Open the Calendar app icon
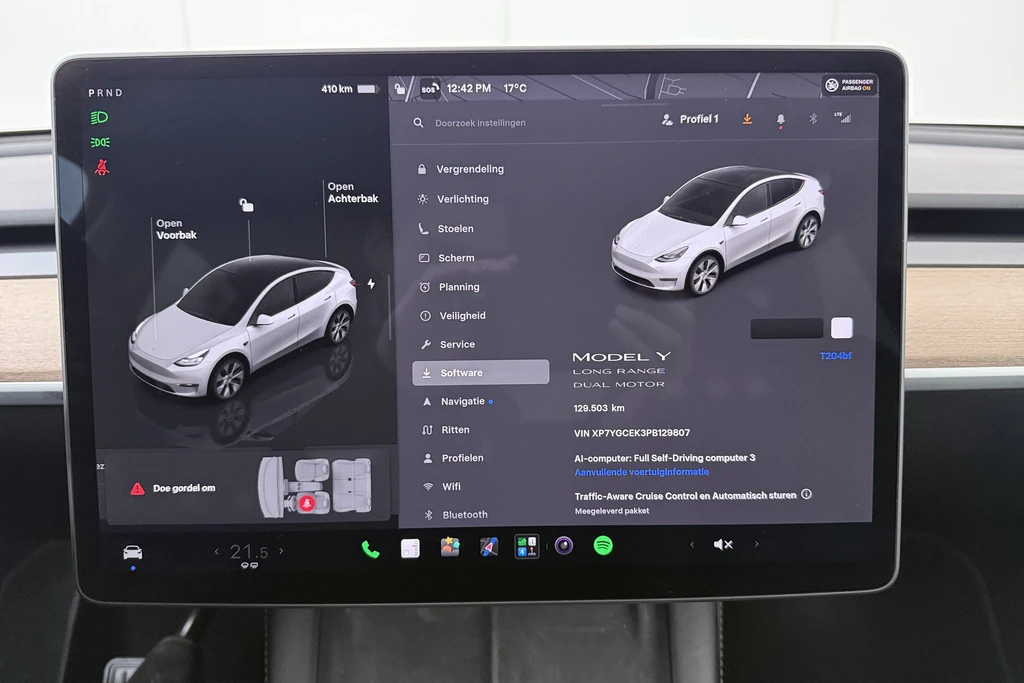Screen dimensions: 1024x683 click(x=410, y=548)
